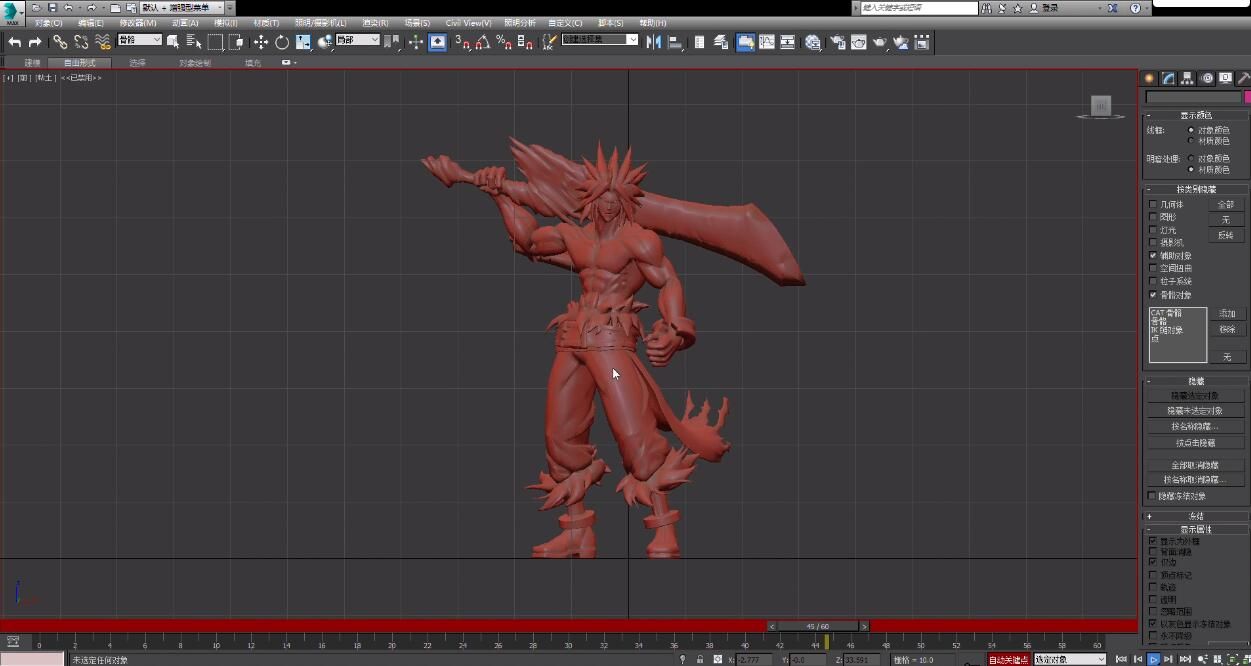Click the 隐藏未选定对象 button
The image size is (1251, 666).
click(x=1195, y=411)
